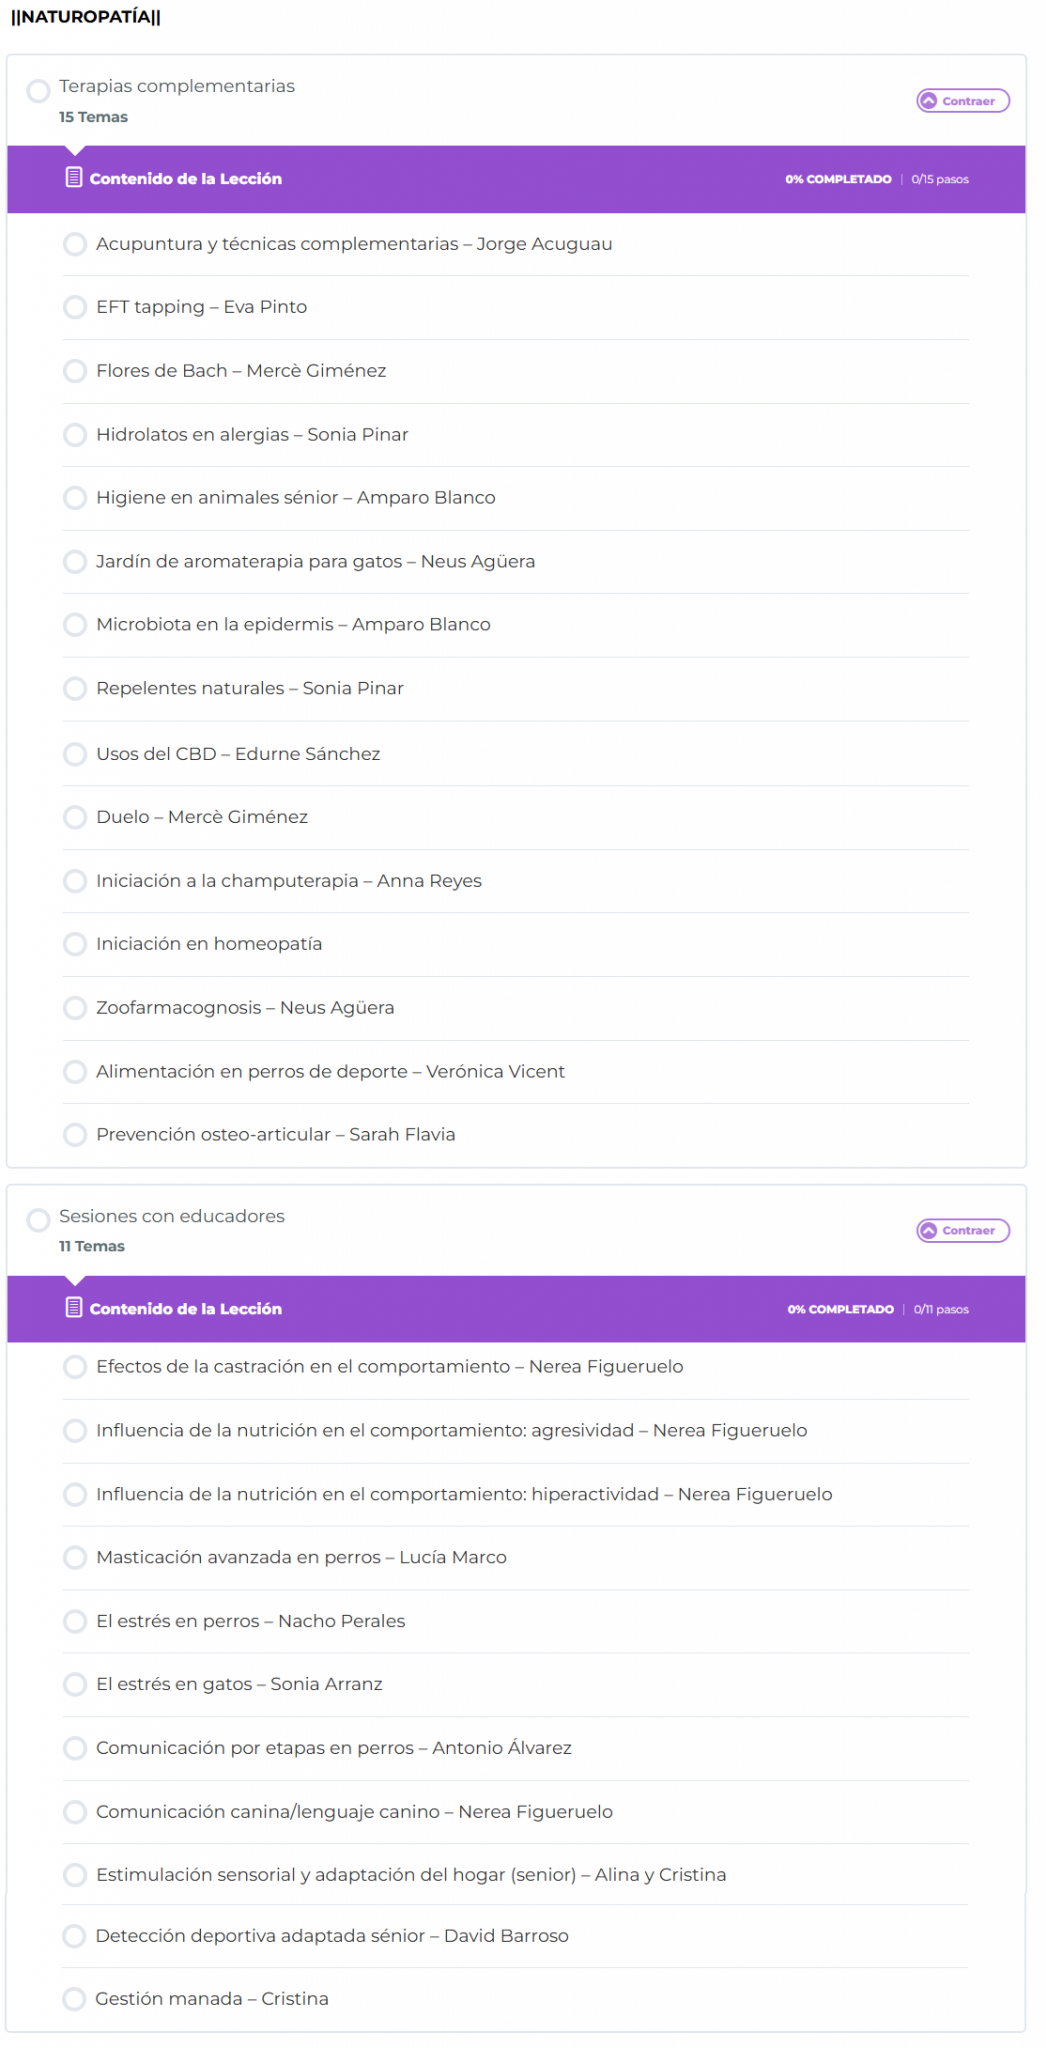The image size is (1047, 2048).
Task: Click the progress circle beside Gestión manada – Cristina
Action: coord(74,1999)
